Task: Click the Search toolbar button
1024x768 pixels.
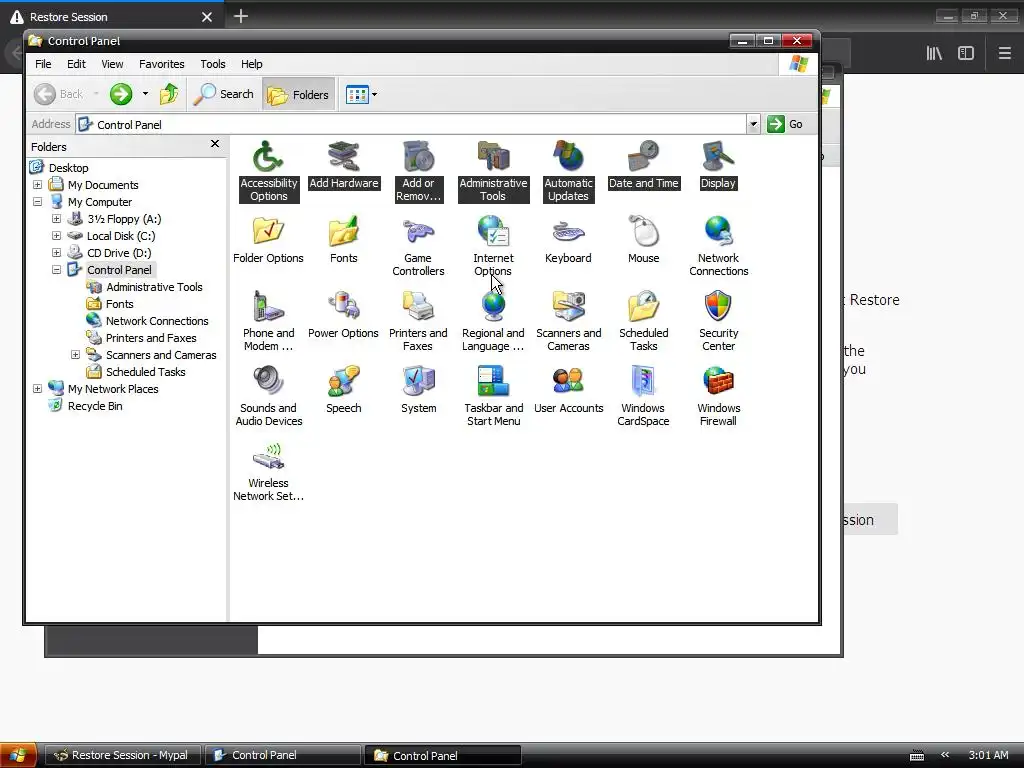Action: coord(224,95)
